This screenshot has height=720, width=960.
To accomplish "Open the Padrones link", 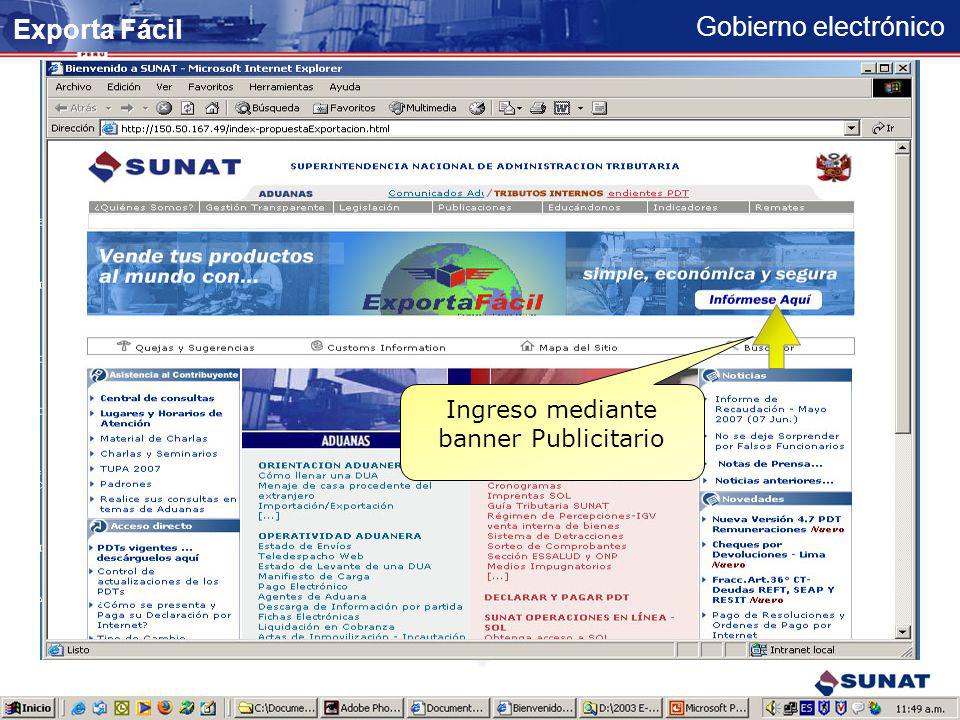I will coord(126,484).
